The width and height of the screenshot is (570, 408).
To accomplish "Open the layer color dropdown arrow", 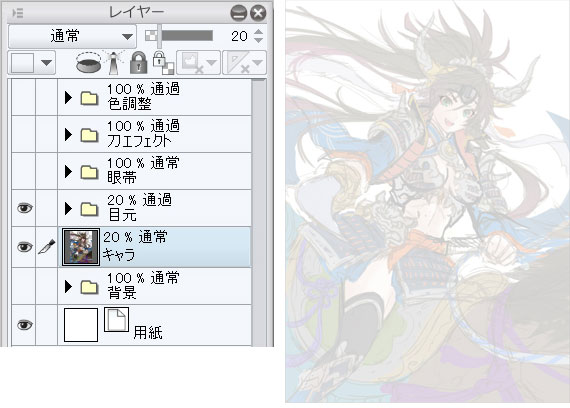I will pyautogui.click(x=46, y=63).
